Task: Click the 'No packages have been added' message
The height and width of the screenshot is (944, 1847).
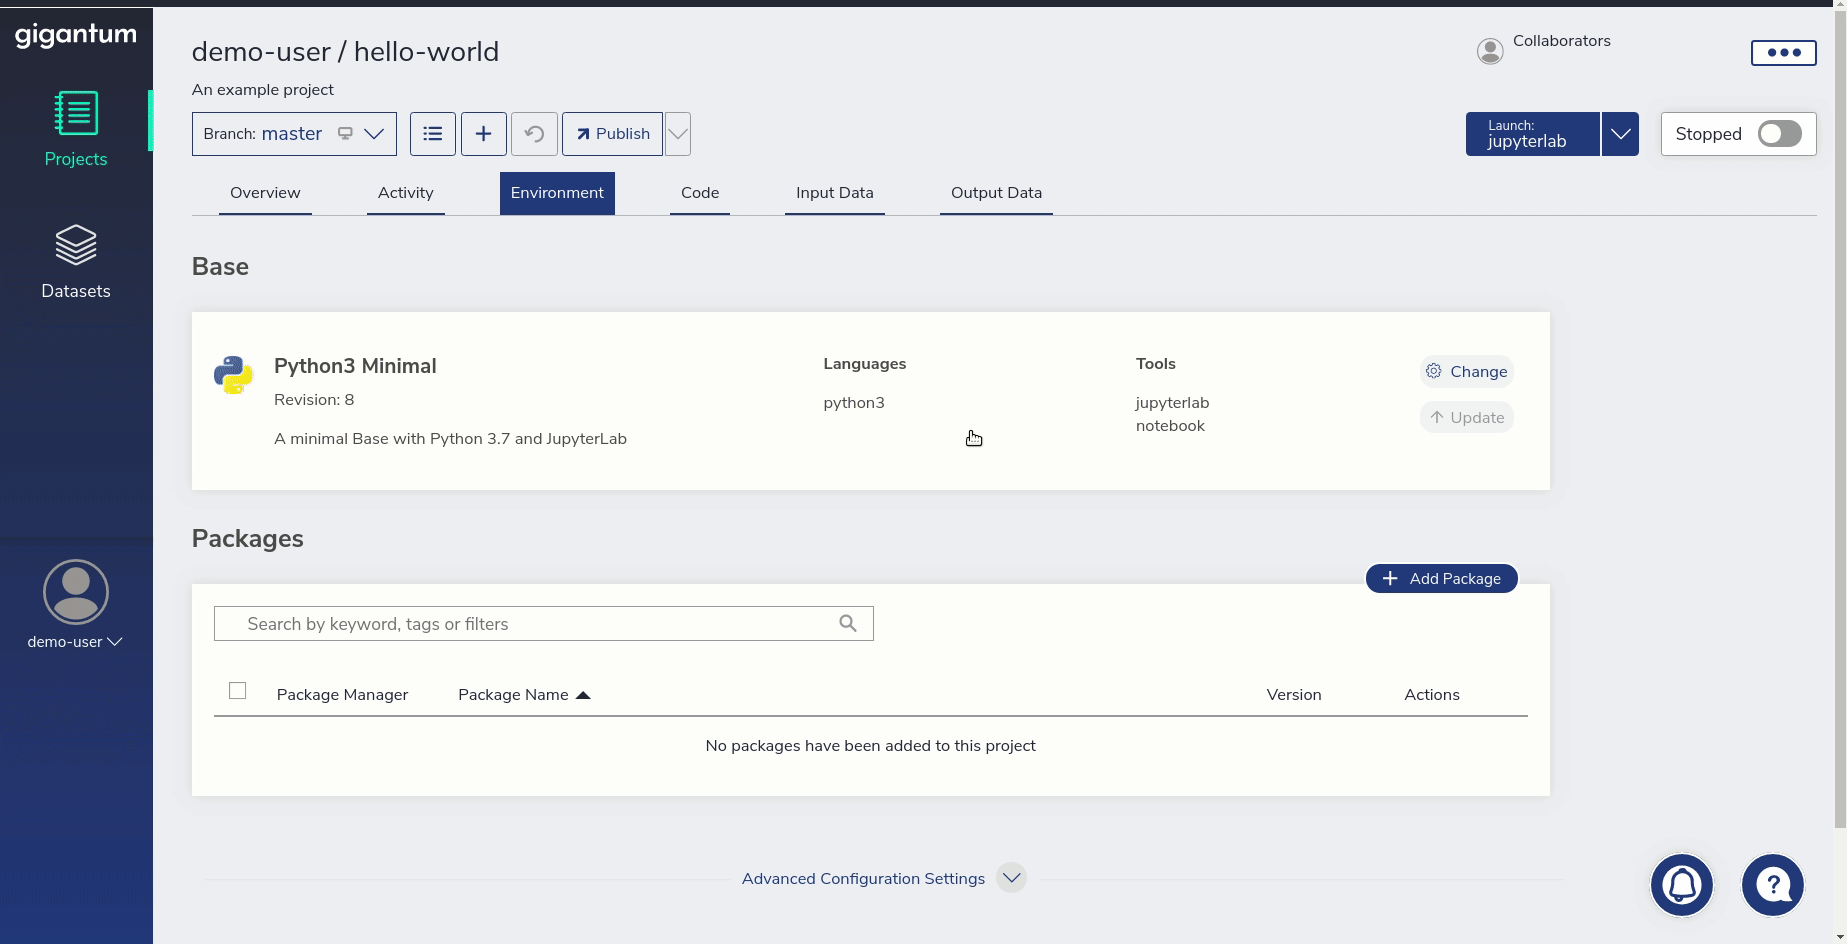Action: (x=871, y=746)
